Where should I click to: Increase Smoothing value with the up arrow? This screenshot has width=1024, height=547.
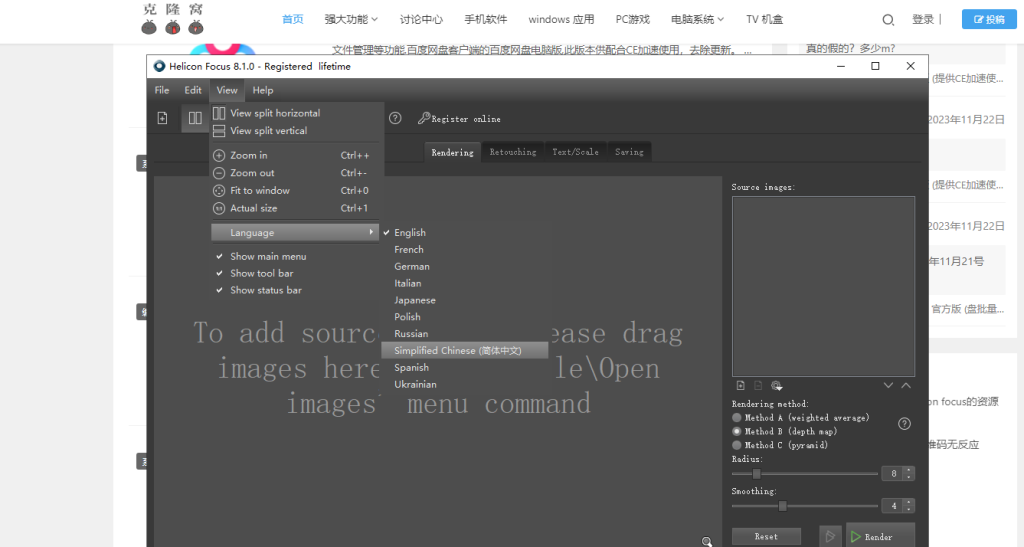(x=908, y=502)
